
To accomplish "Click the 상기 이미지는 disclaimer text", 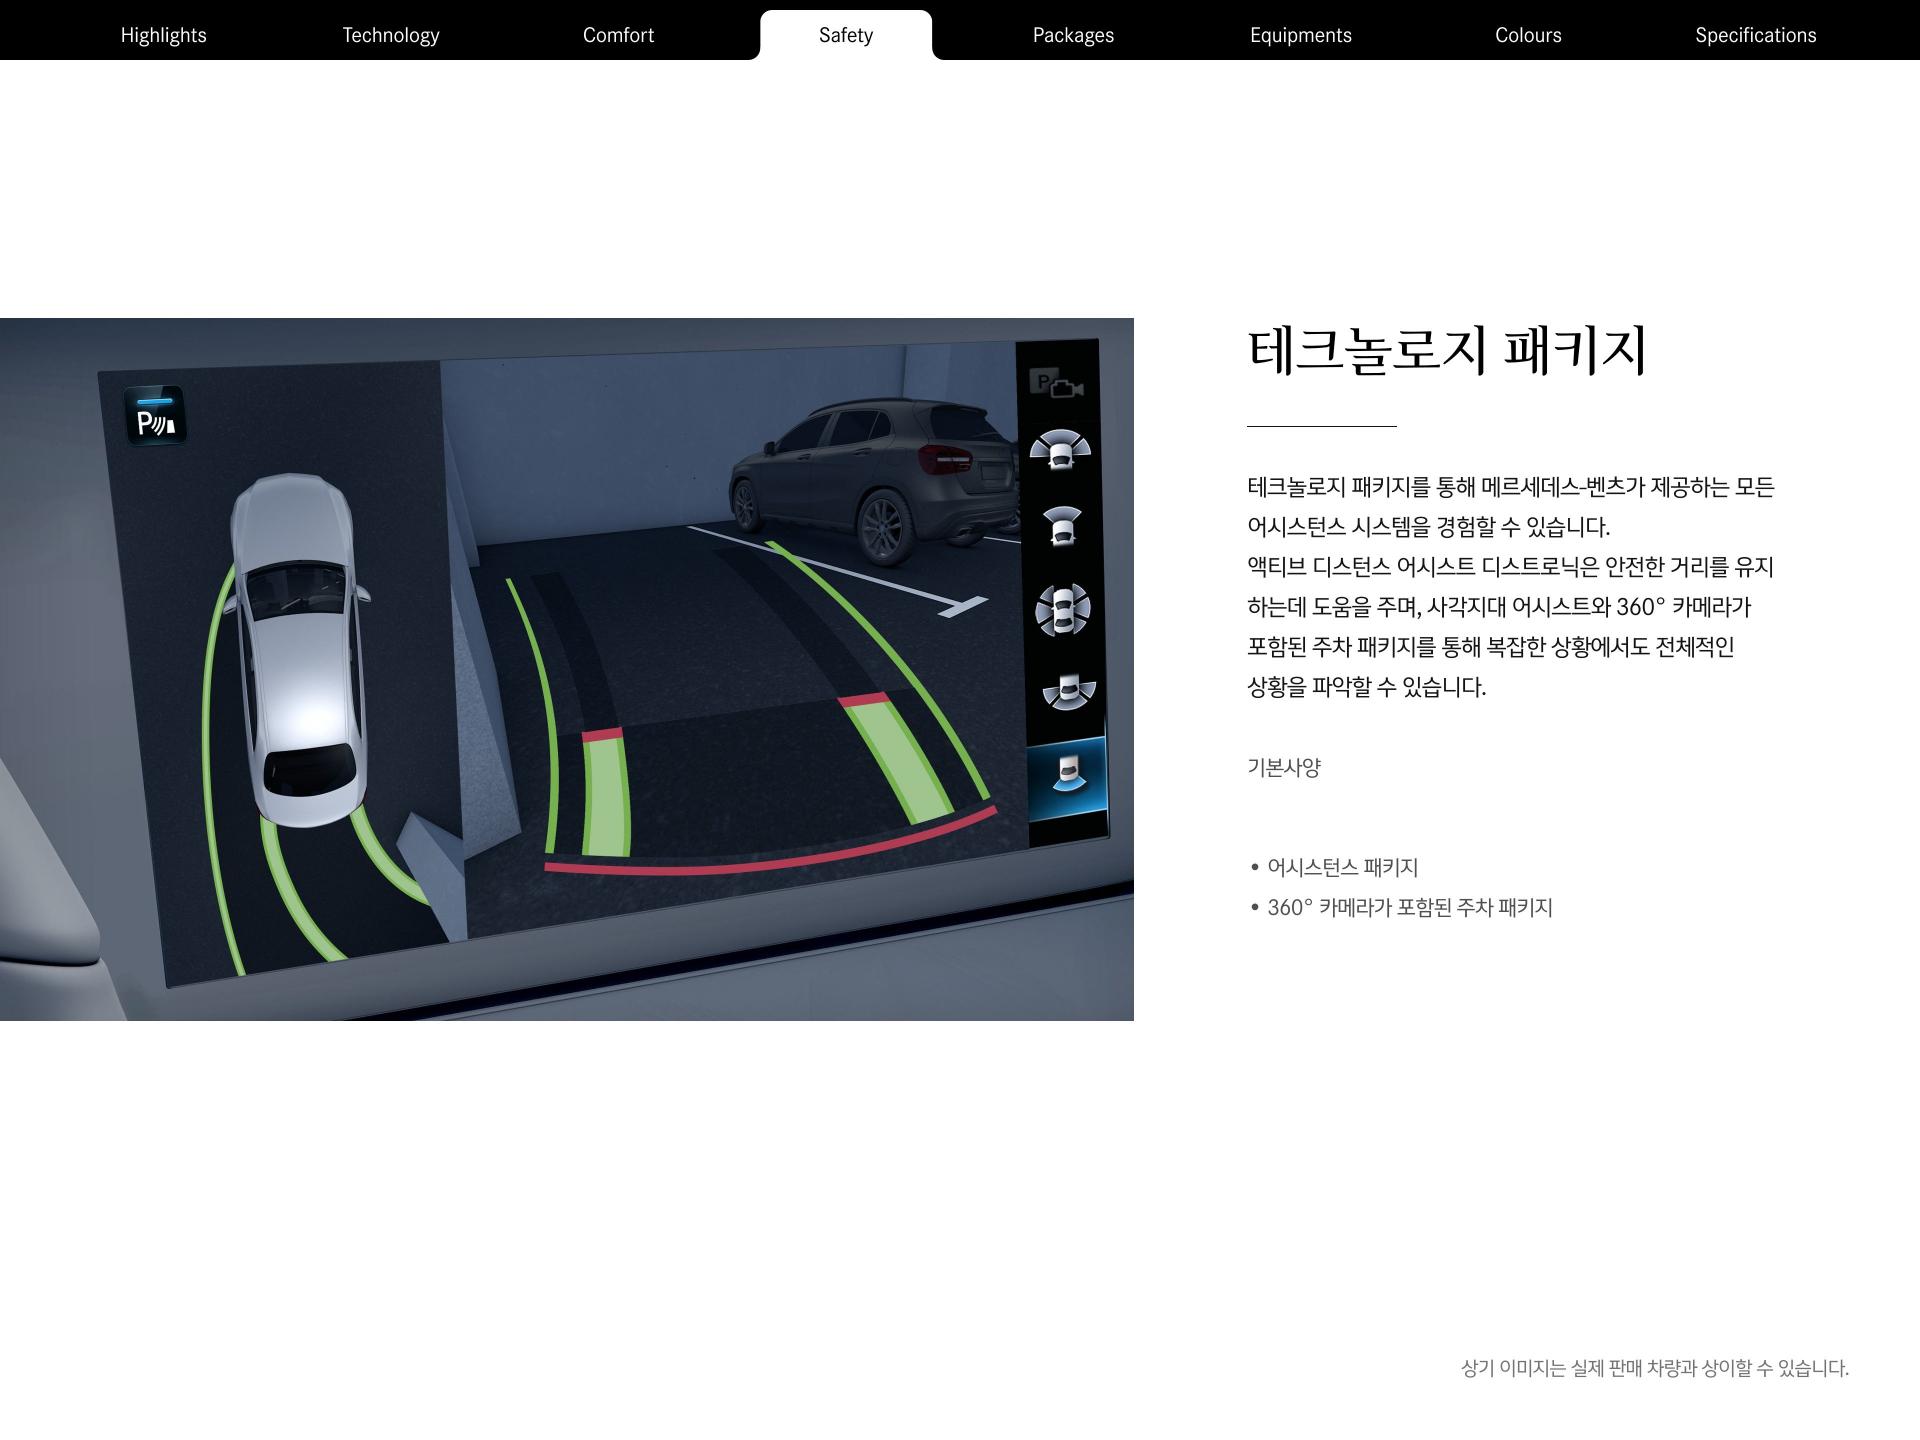I will (x=1655, y=1368).
